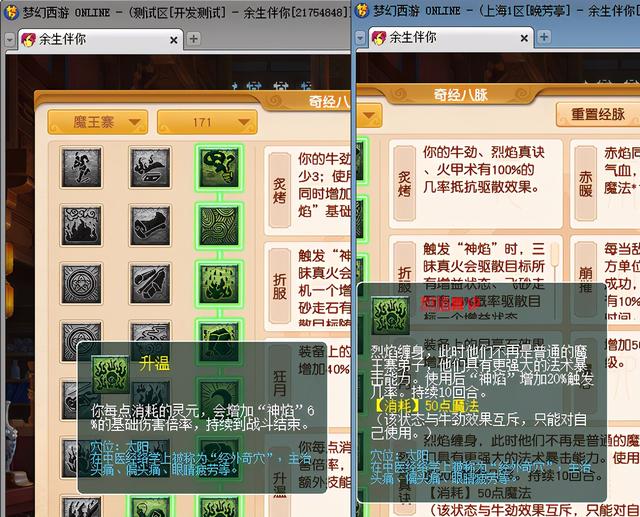Click the 穴位: 太阳 text in left tooltip
This screenshot has width=640, height=517.
[120, 446]
